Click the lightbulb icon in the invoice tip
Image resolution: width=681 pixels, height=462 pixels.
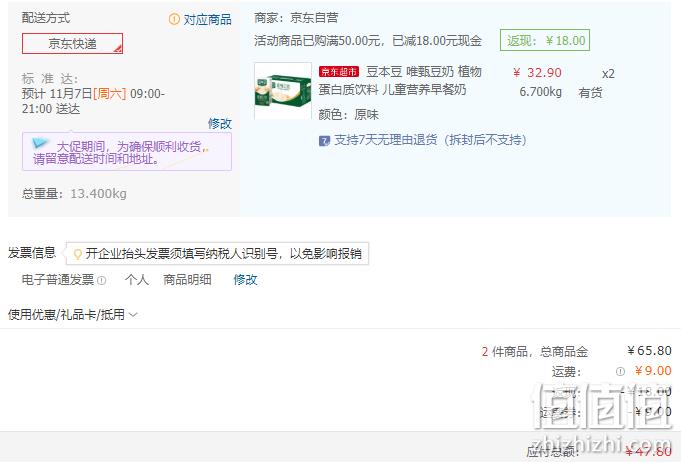77,254
